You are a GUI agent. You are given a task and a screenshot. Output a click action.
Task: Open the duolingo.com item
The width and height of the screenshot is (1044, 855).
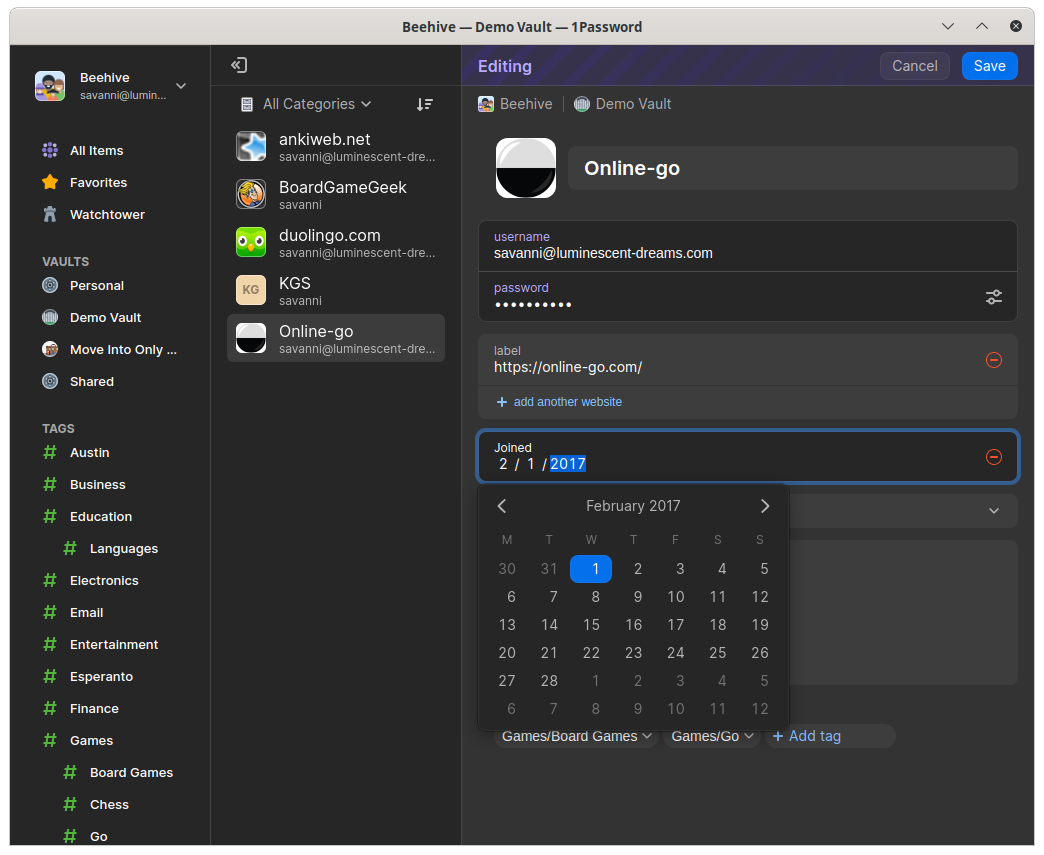(336, 242)
